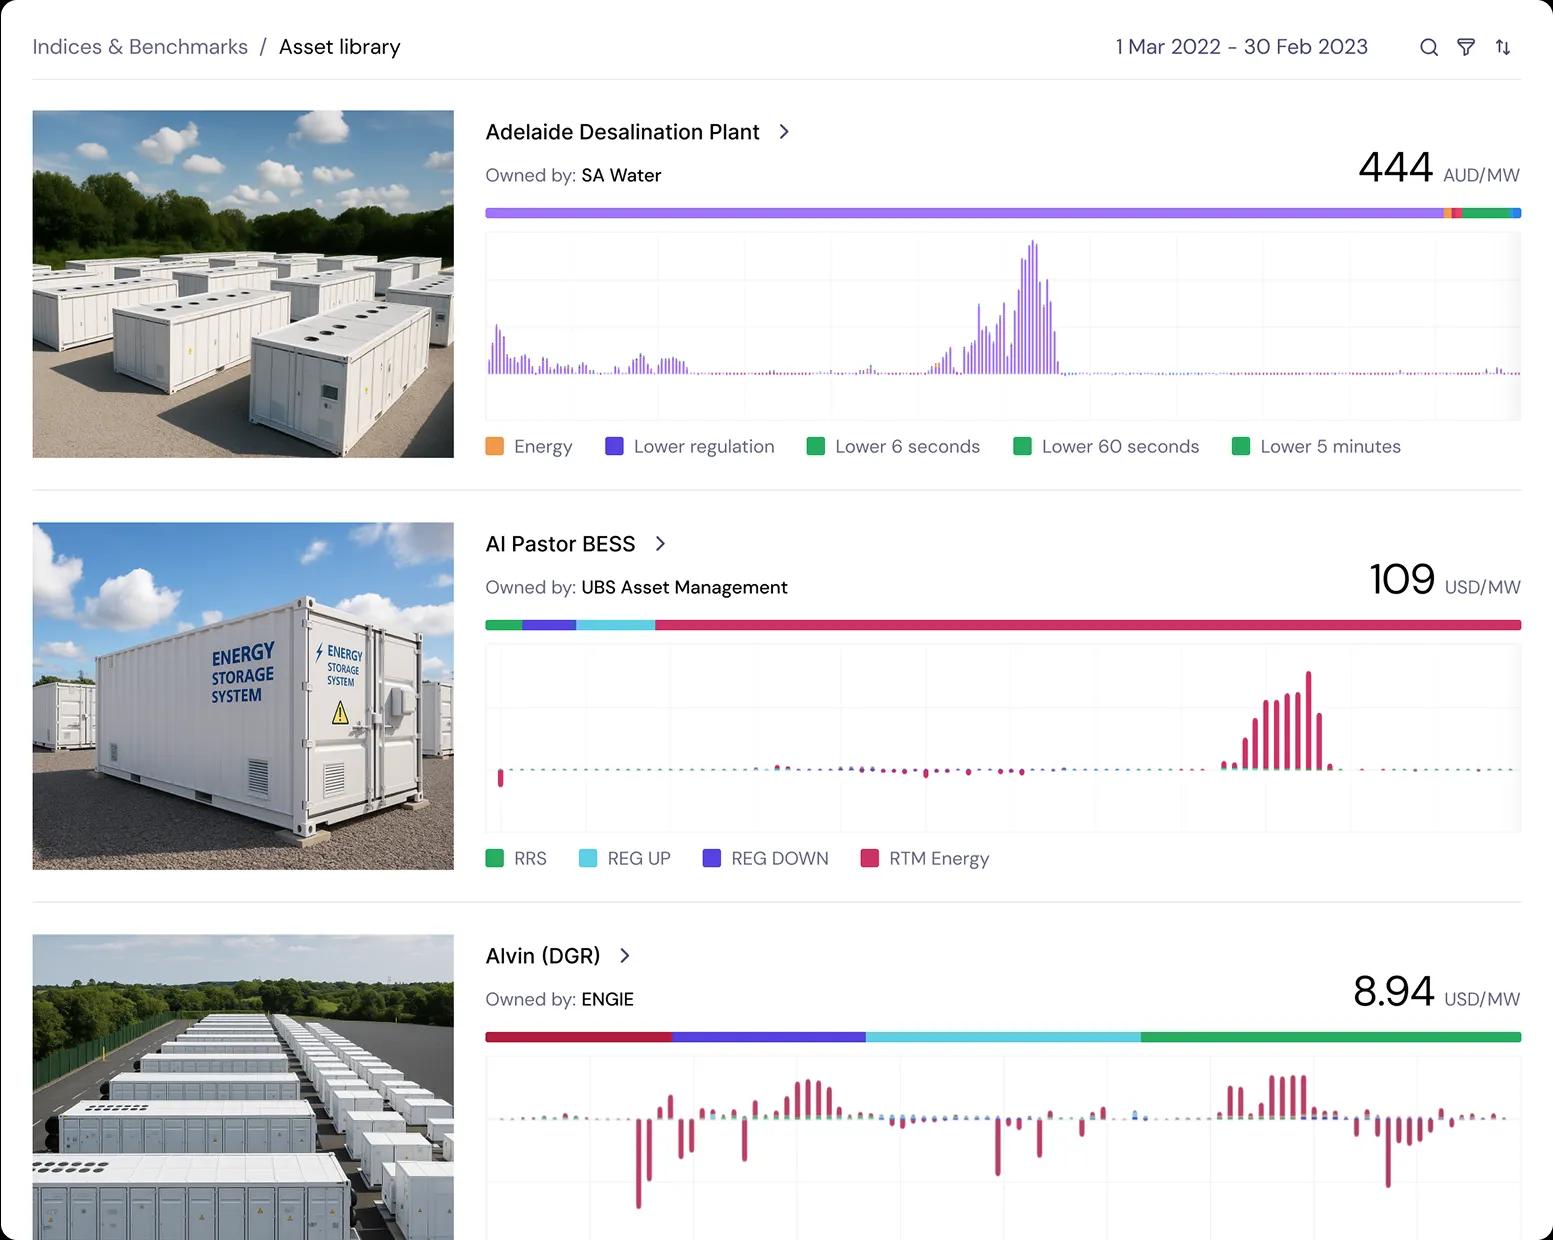Viewport: 1553px width, 1240px height.
Task: Open the date range 1 Mar 2022 selector
Action: tap(1241, 47)
